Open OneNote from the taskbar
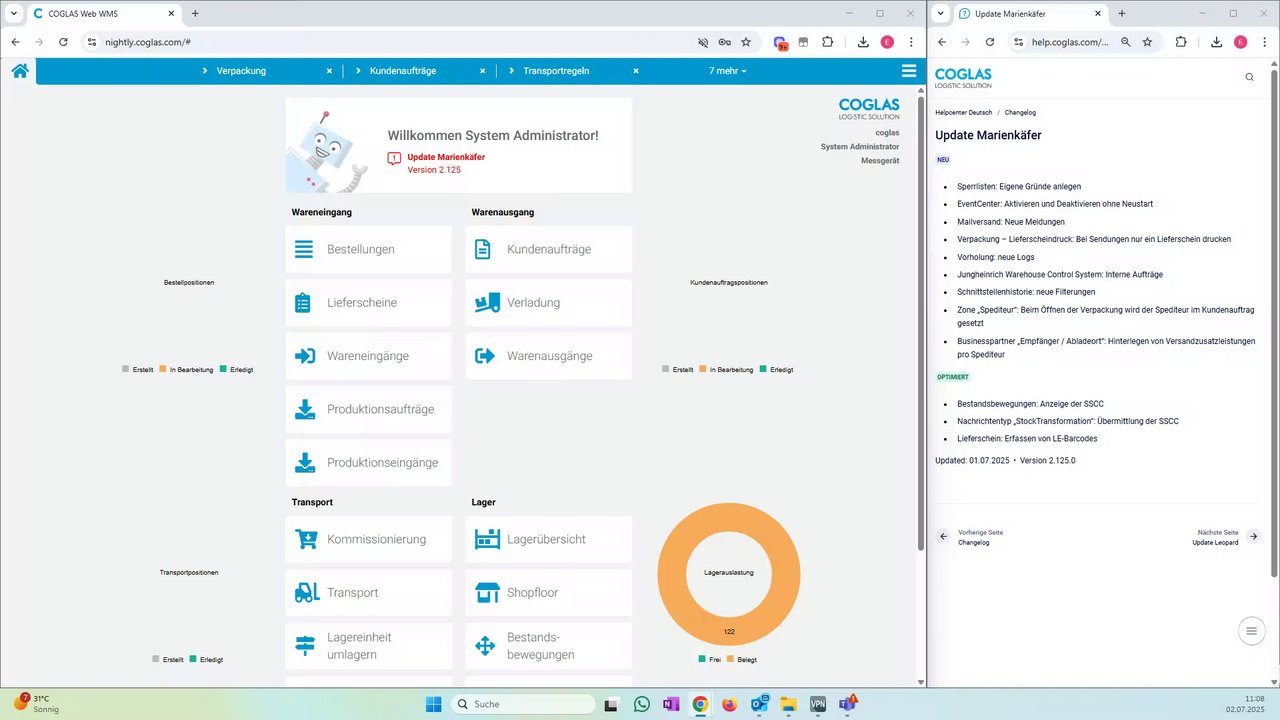 (671, 704)
